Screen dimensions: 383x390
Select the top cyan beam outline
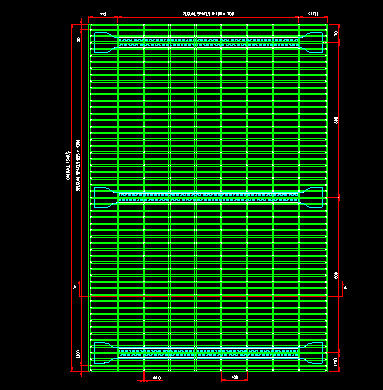pyautogui.click(x=209, y=42)
